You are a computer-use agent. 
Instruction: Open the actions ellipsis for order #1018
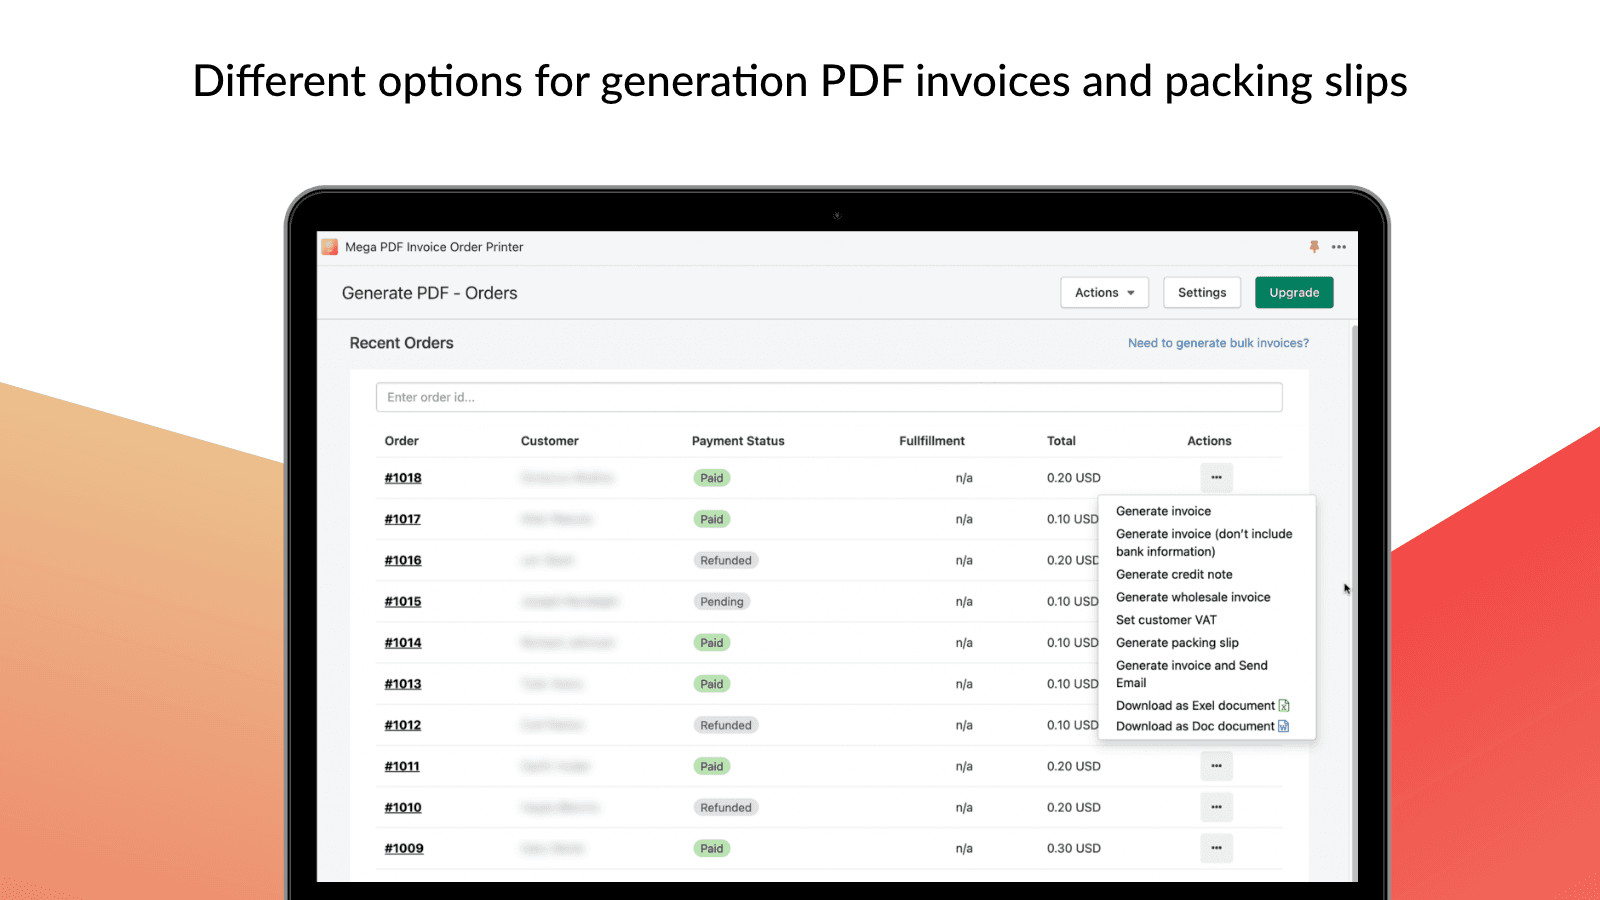click(x=1216, y=477)
